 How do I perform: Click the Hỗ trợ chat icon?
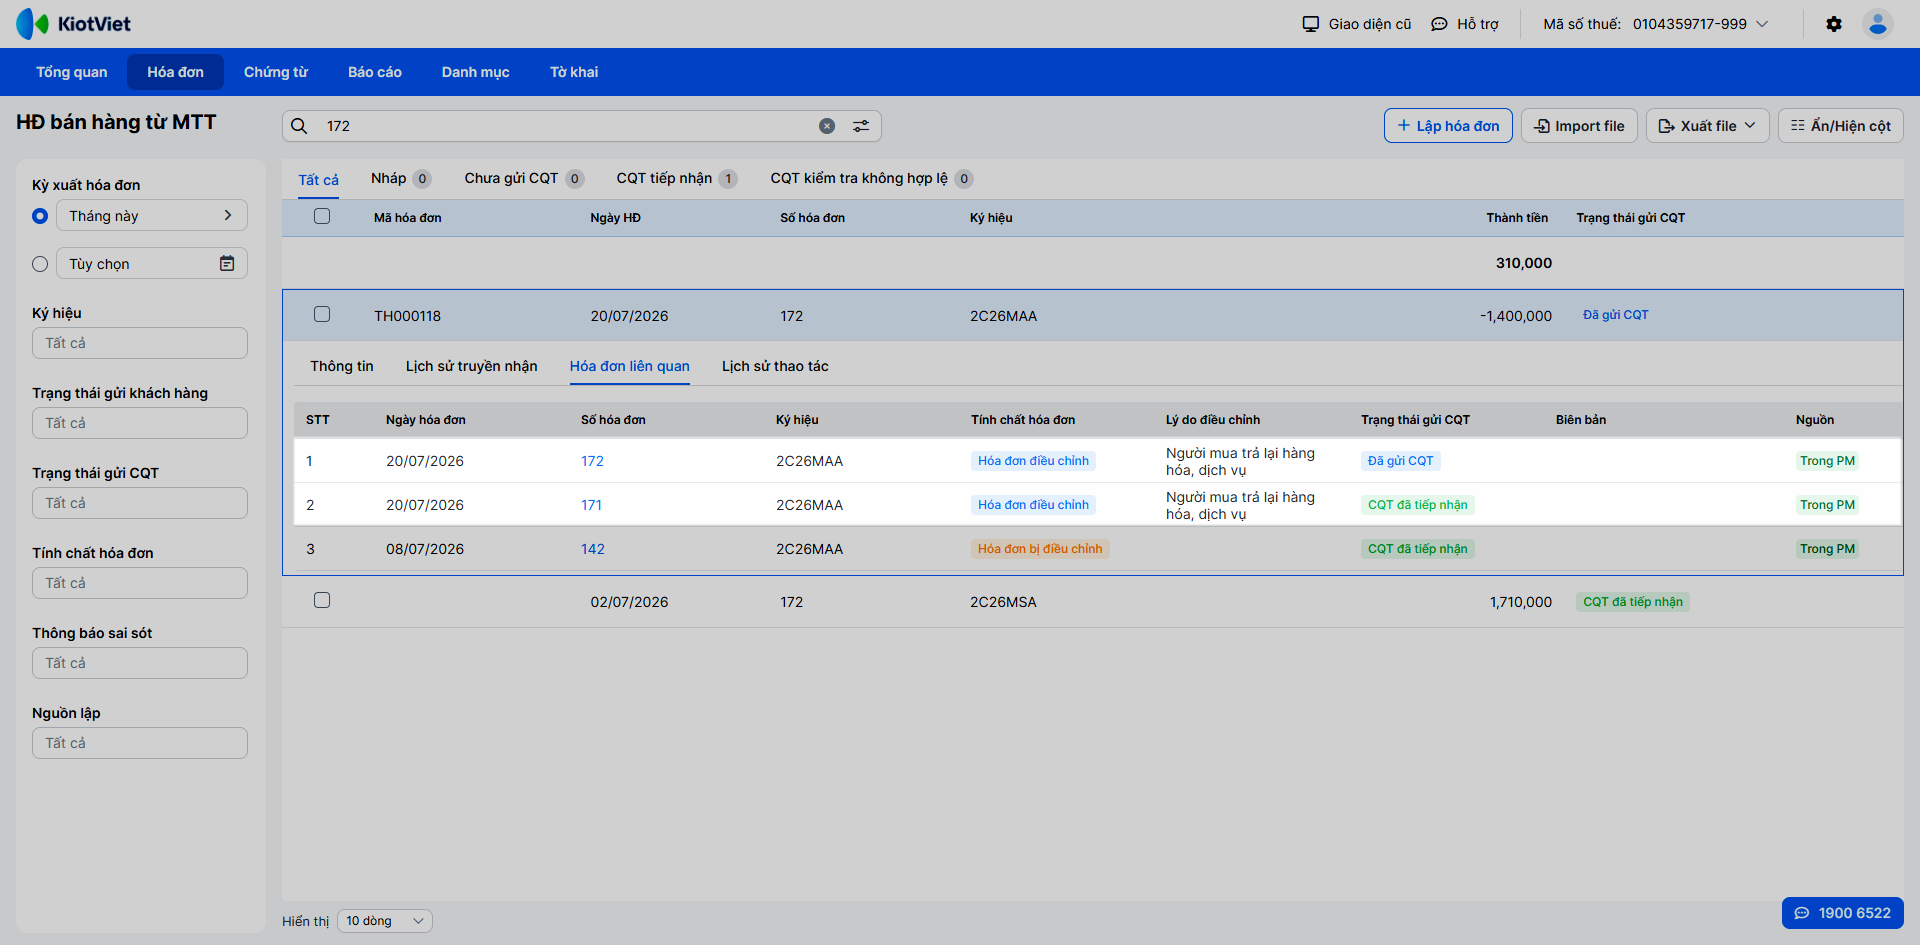[1439, 24]
